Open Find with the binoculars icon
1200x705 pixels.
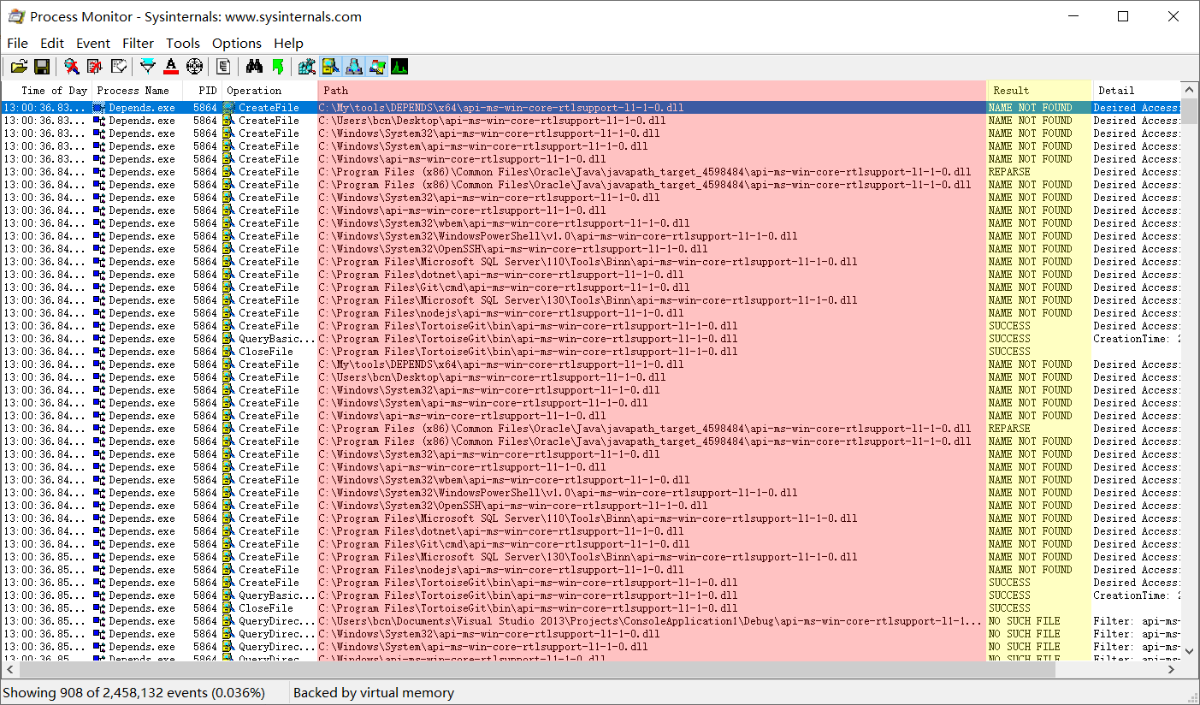(x=254, y=67)
